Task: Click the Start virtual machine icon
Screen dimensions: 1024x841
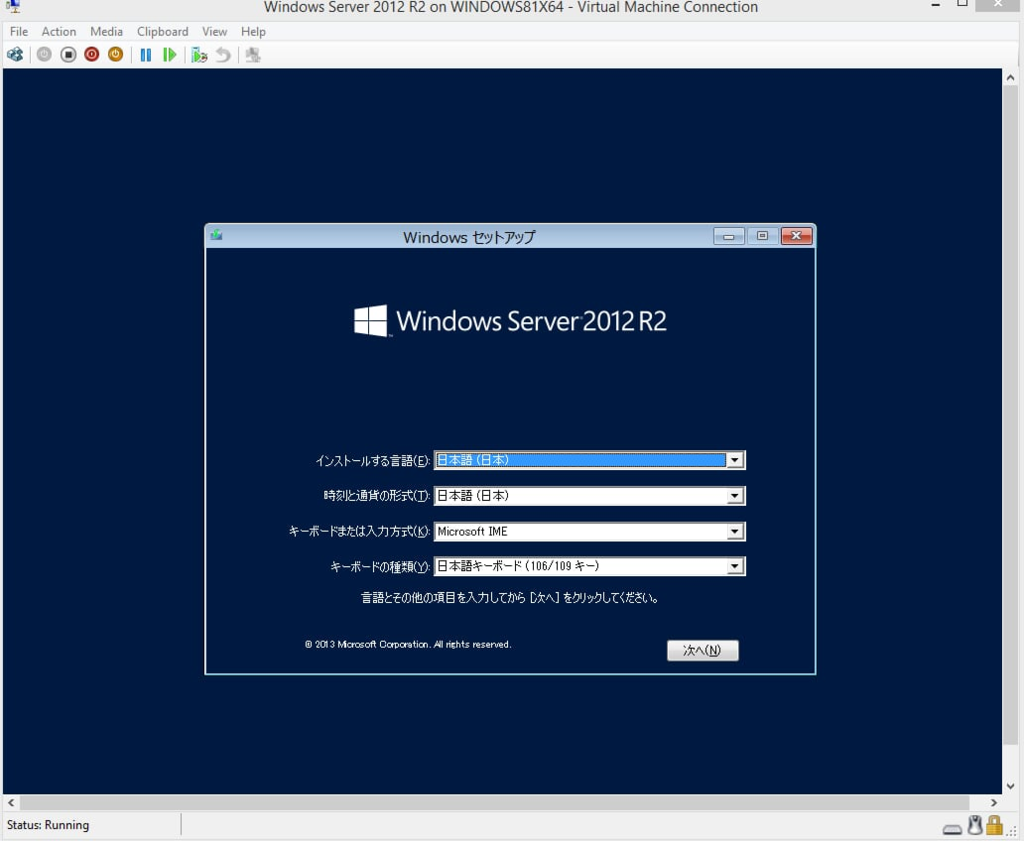Action: [44, 55]
